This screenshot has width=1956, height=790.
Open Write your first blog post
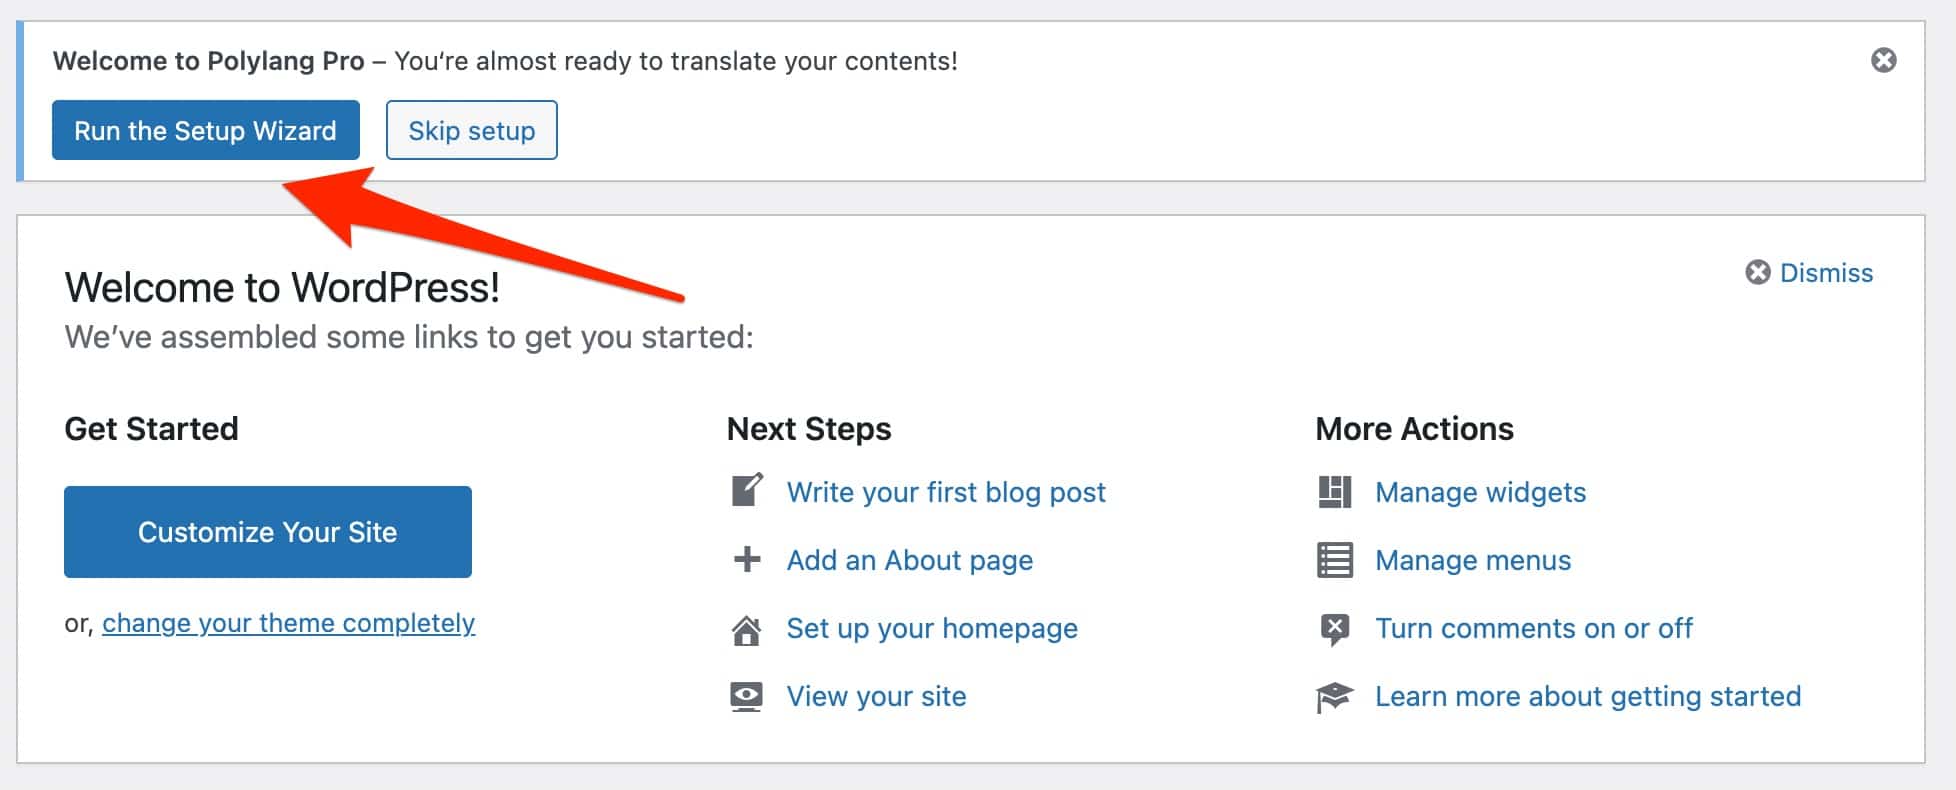[946, 491]
